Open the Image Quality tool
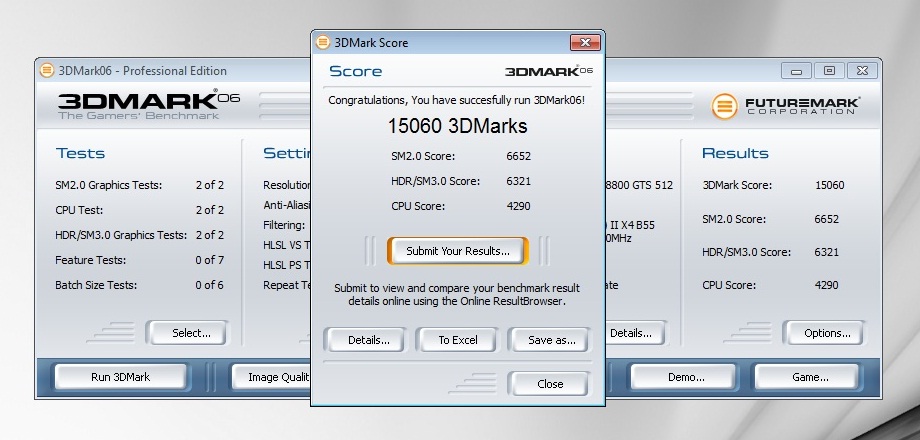Image resolution: width=920 pixels, height=440 pixels. pos(272,377)
